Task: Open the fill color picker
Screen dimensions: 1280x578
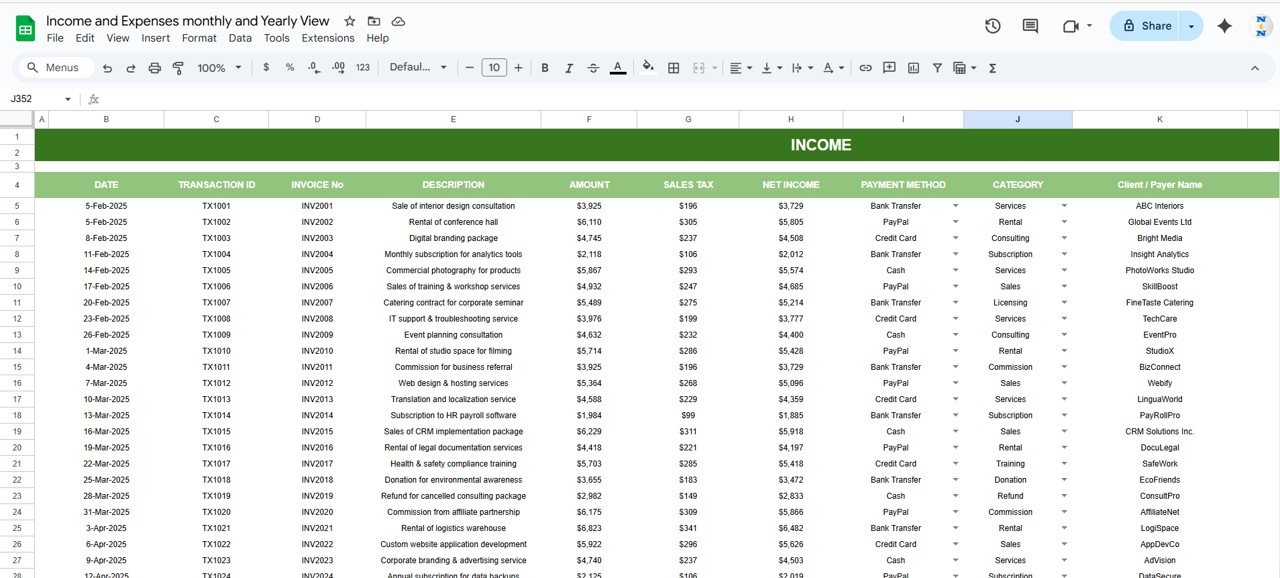Action: click(648, 68)
